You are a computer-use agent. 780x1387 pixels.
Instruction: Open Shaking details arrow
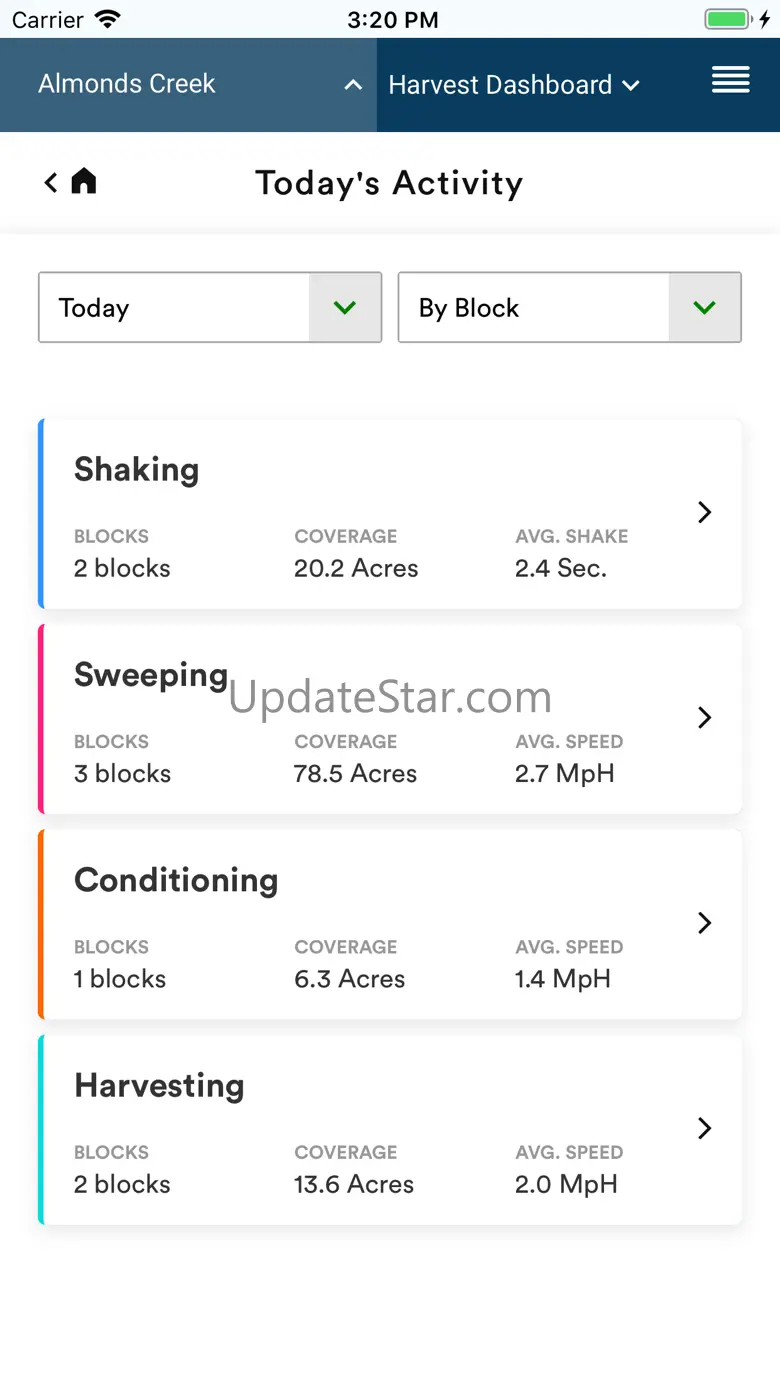704,512
